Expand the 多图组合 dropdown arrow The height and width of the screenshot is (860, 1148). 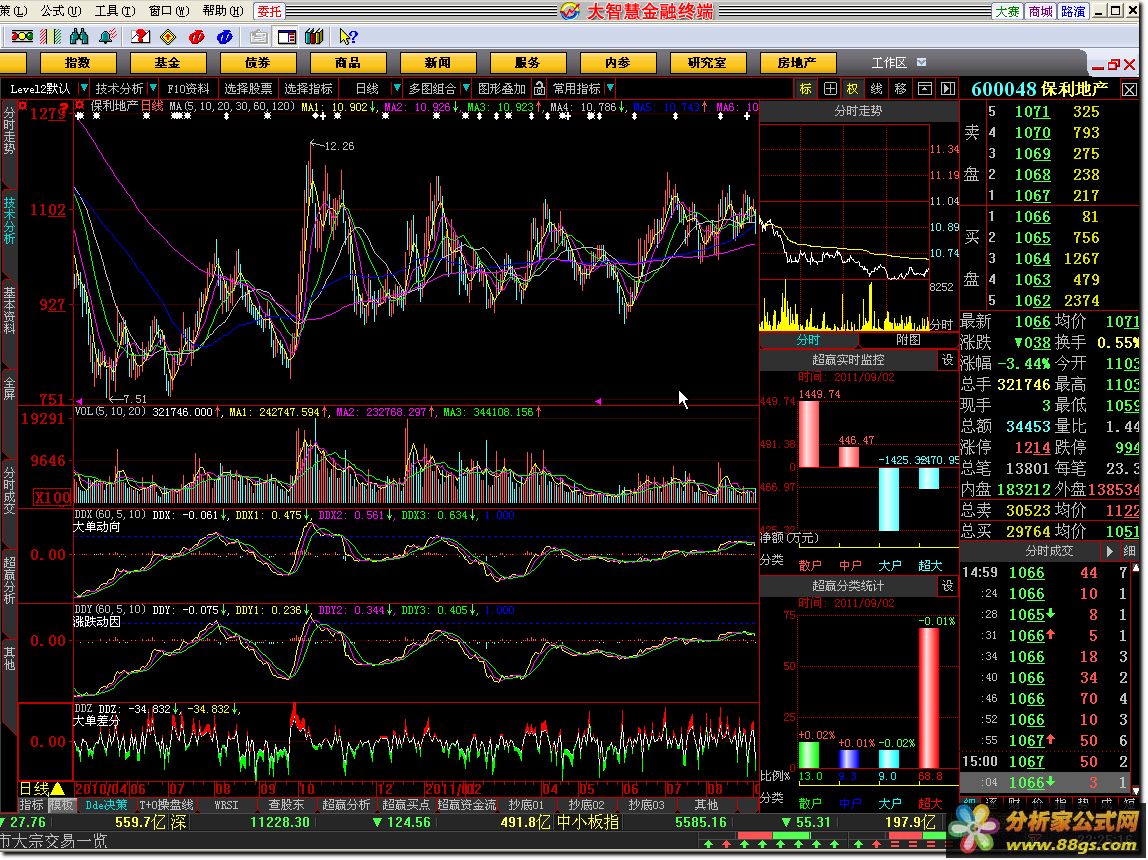[466, 89]
